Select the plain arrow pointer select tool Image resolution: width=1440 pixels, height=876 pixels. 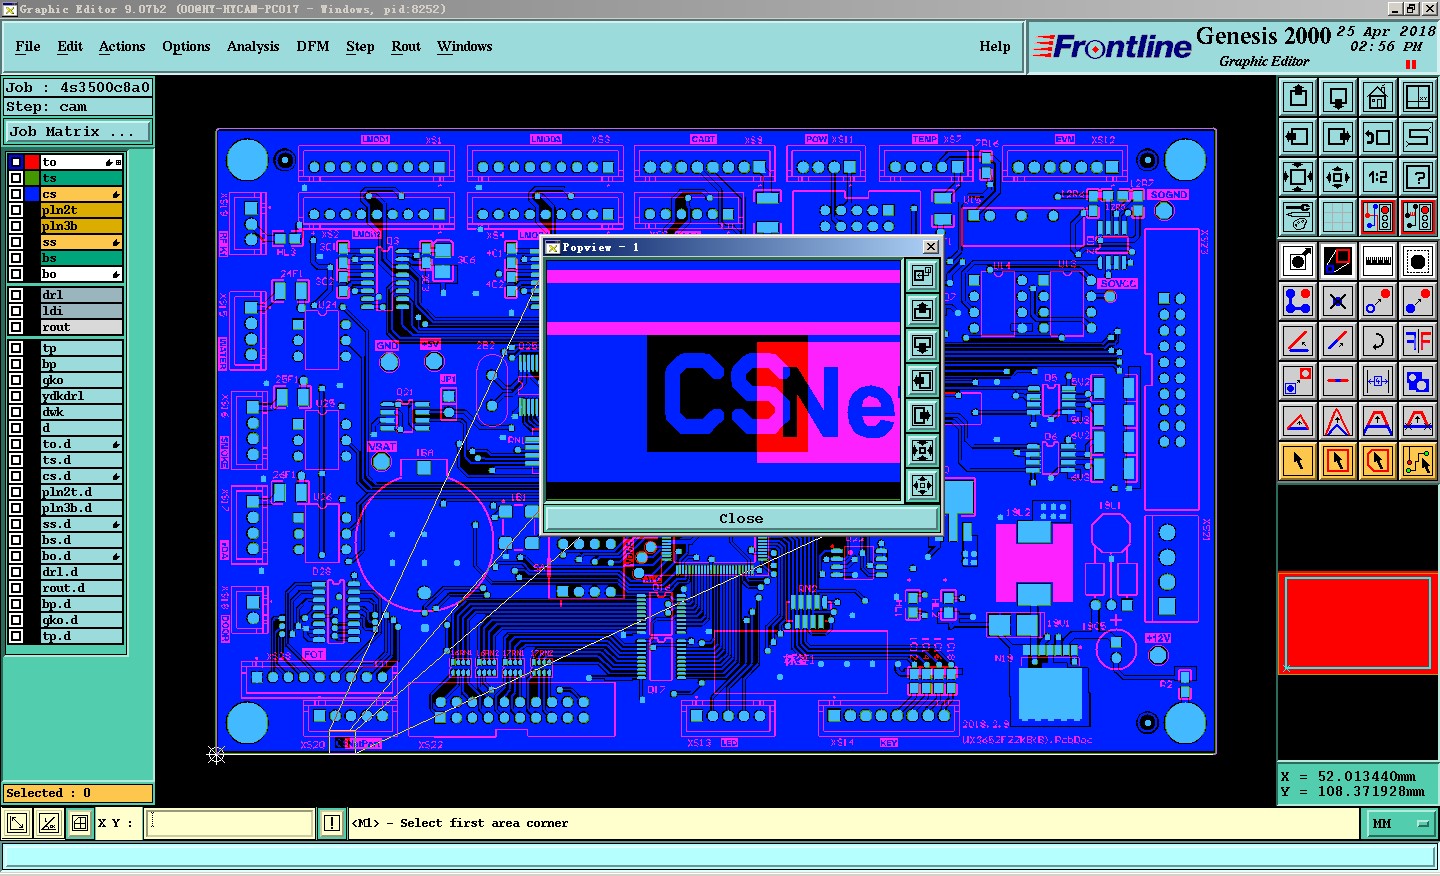coord(1298,461)
